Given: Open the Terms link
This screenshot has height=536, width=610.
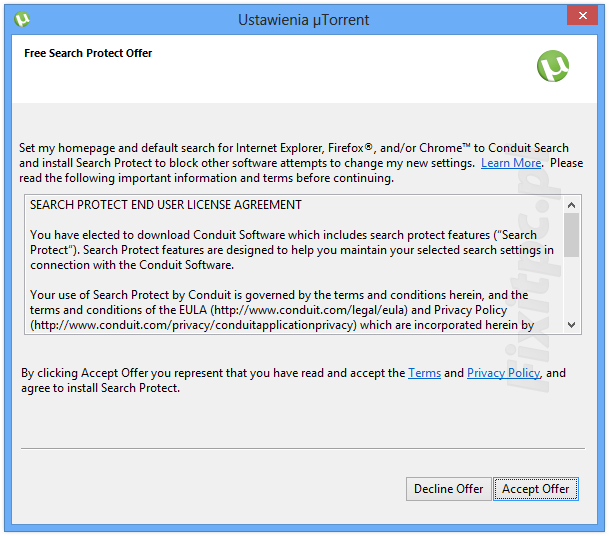Looking at the screenshot, I should pos(424,373).
